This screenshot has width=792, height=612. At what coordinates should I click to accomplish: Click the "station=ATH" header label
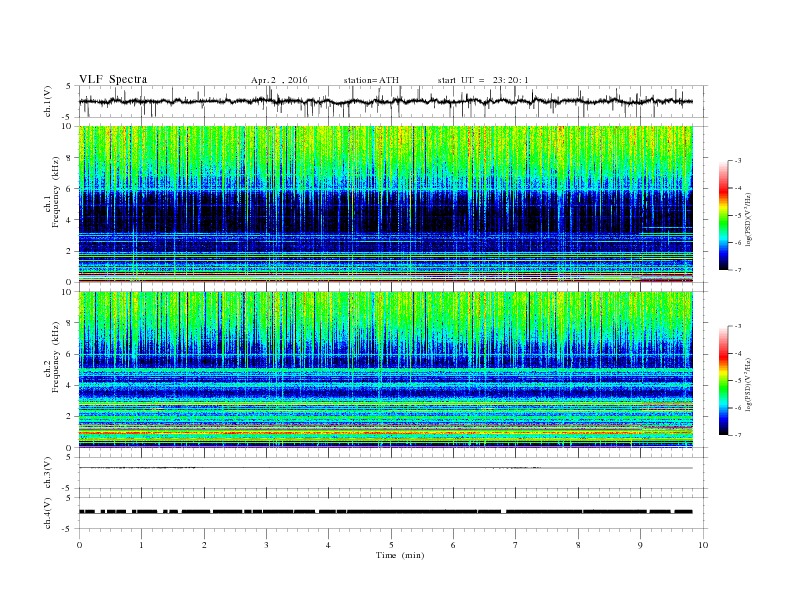pos(371,80)
